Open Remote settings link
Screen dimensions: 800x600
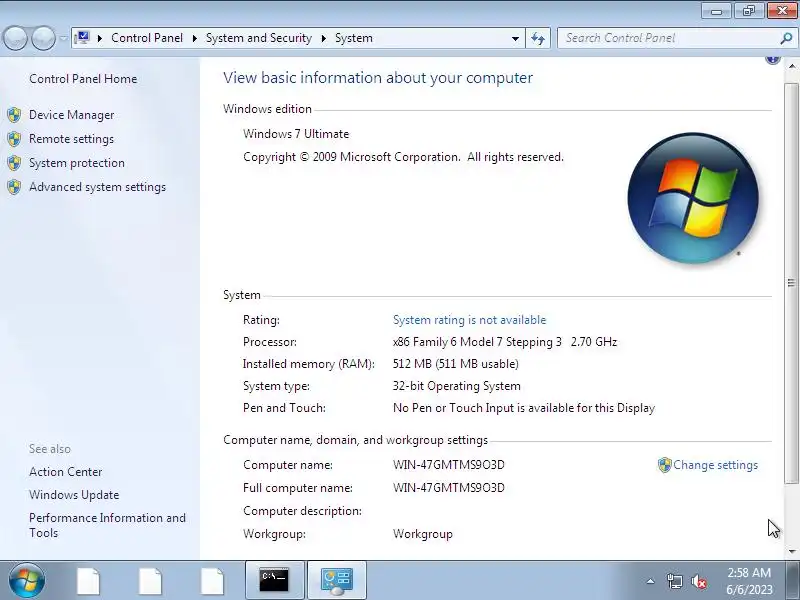71,139
